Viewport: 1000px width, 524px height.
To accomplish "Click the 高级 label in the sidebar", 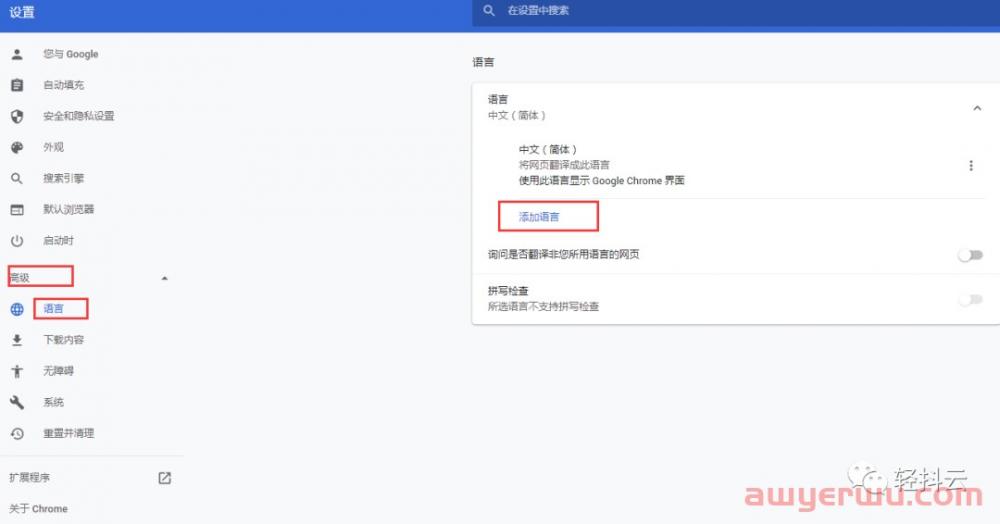I will click(x=20, y=277).
